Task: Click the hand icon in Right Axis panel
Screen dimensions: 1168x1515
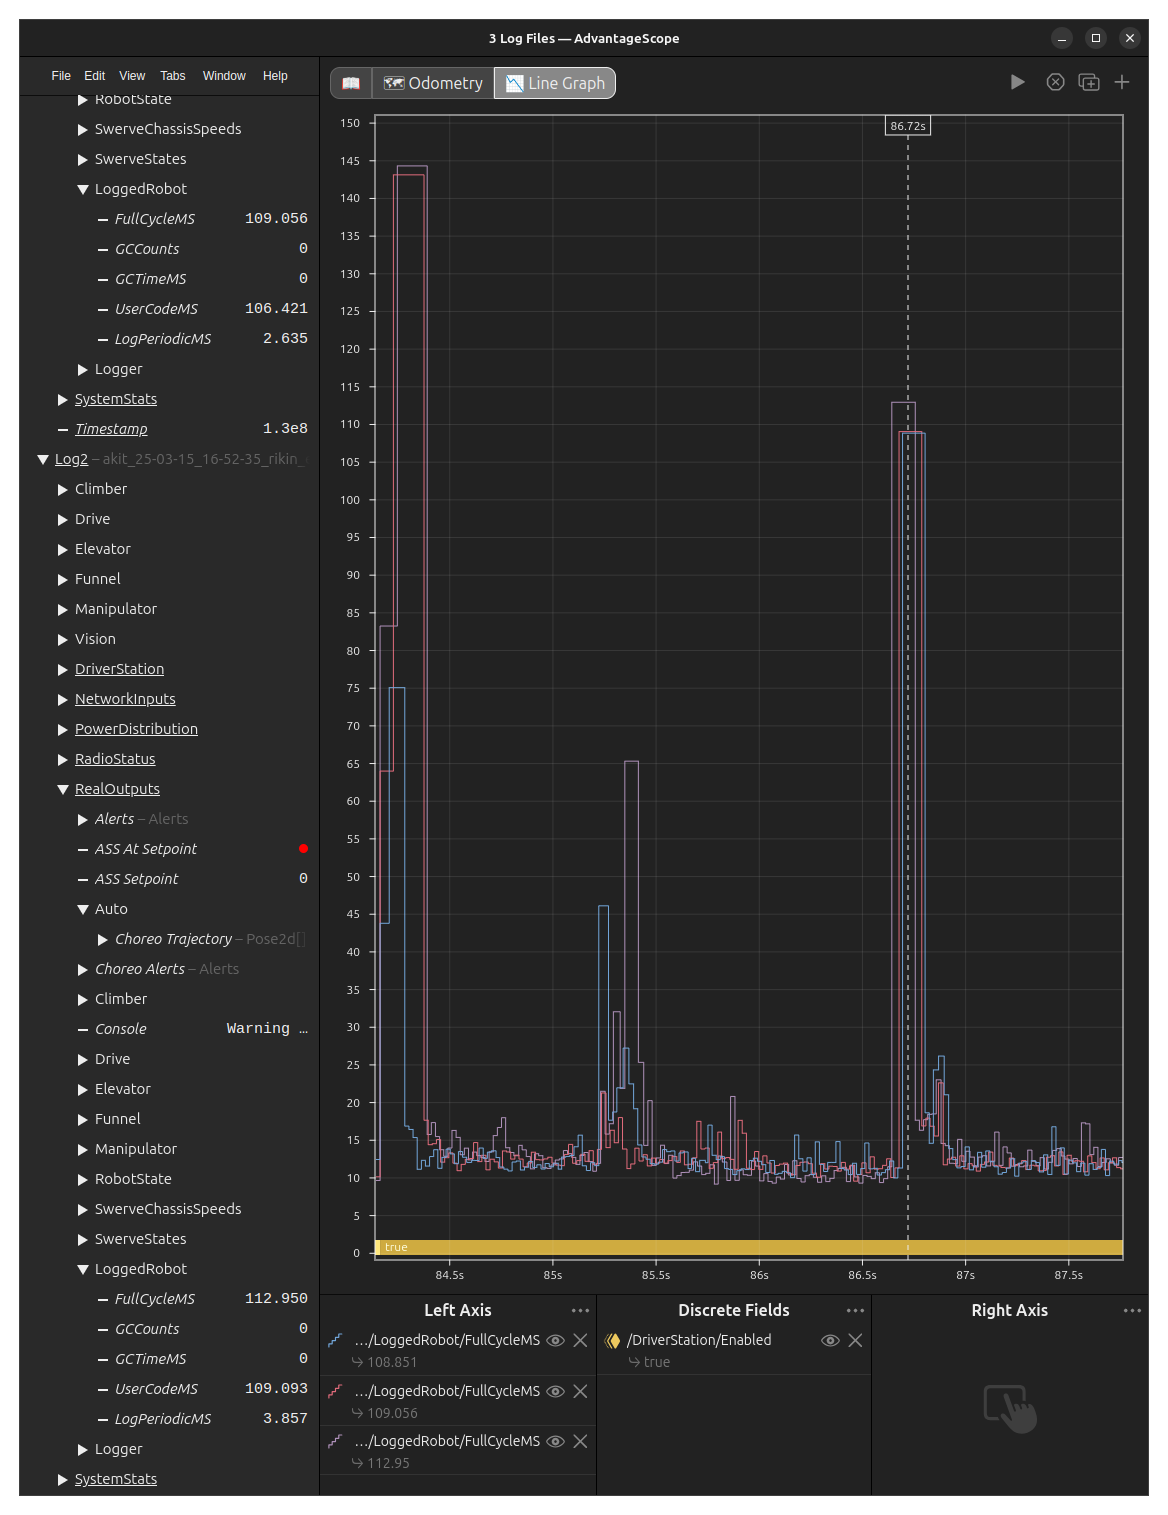Action: pyautogui.click(x=1010, y=1408)
